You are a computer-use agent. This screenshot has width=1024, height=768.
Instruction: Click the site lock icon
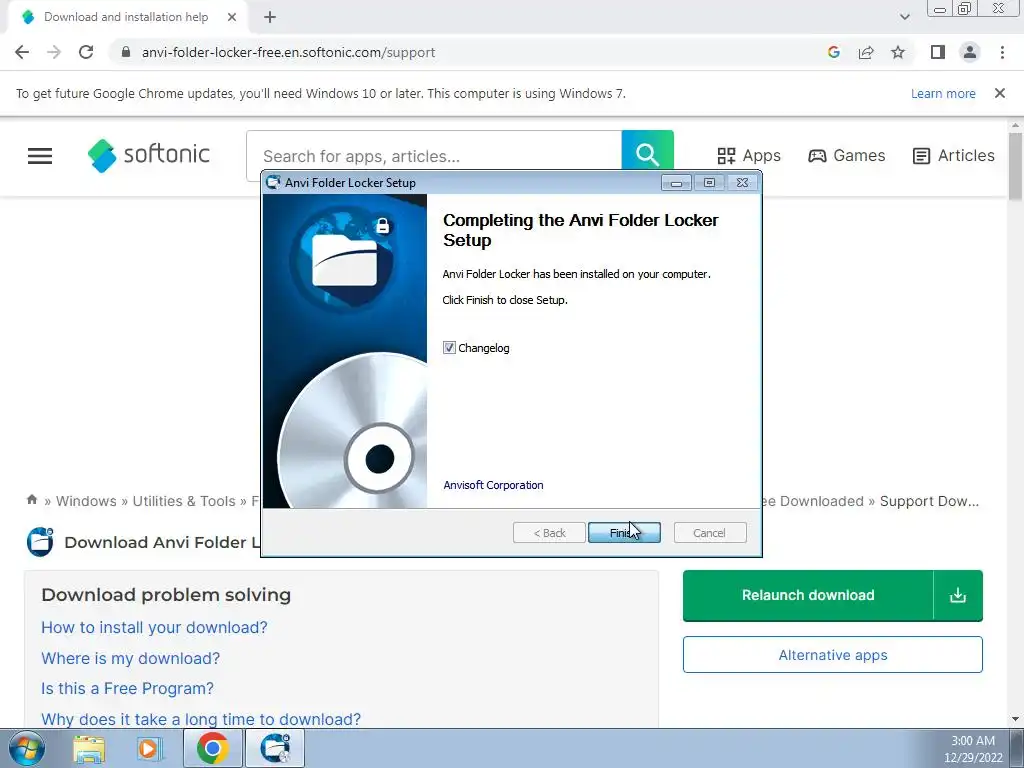point(126,52)
